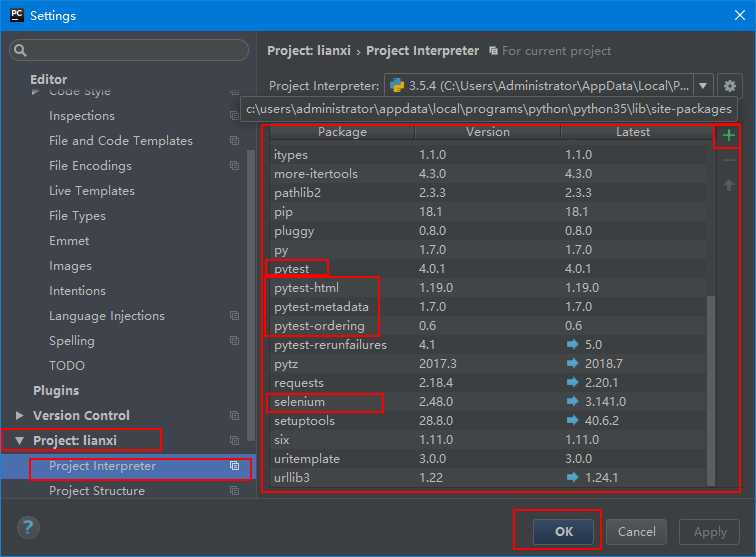756x557 pixels.
Task: Open TODO settings
Action: point(67,366)
